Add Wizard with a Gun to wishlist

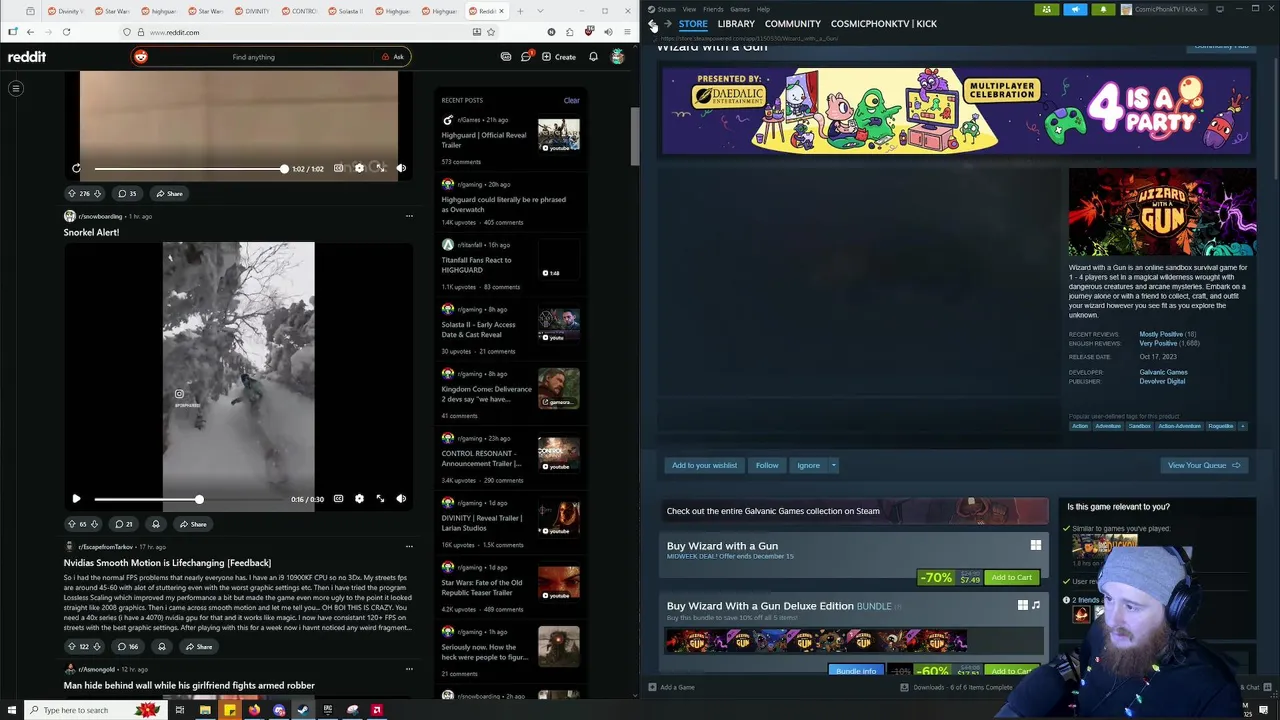click(704, 465)
